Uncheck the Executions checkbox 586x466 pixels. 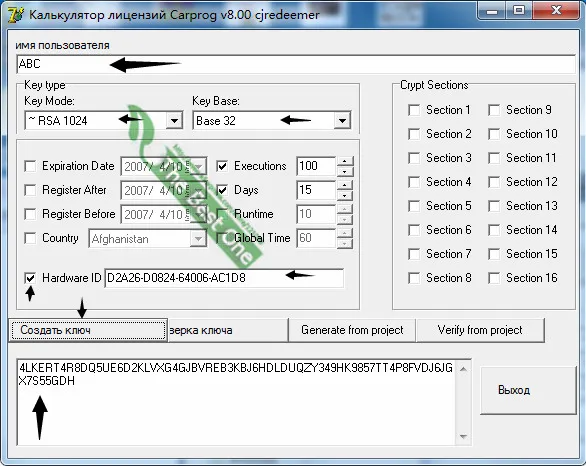click(x=222, y=166)
